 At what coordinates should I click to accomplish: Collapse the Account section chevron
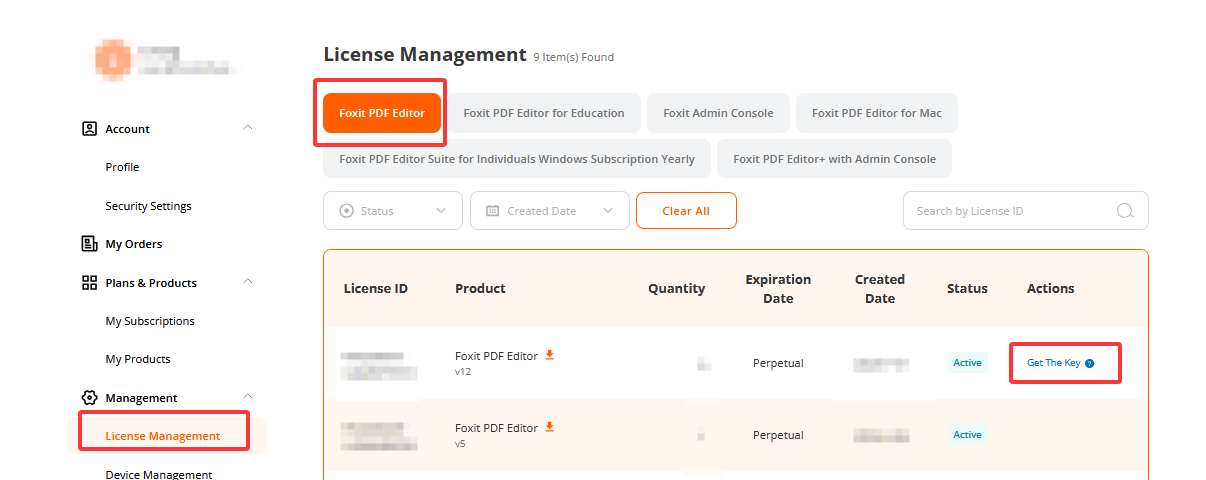pos(248,127)
